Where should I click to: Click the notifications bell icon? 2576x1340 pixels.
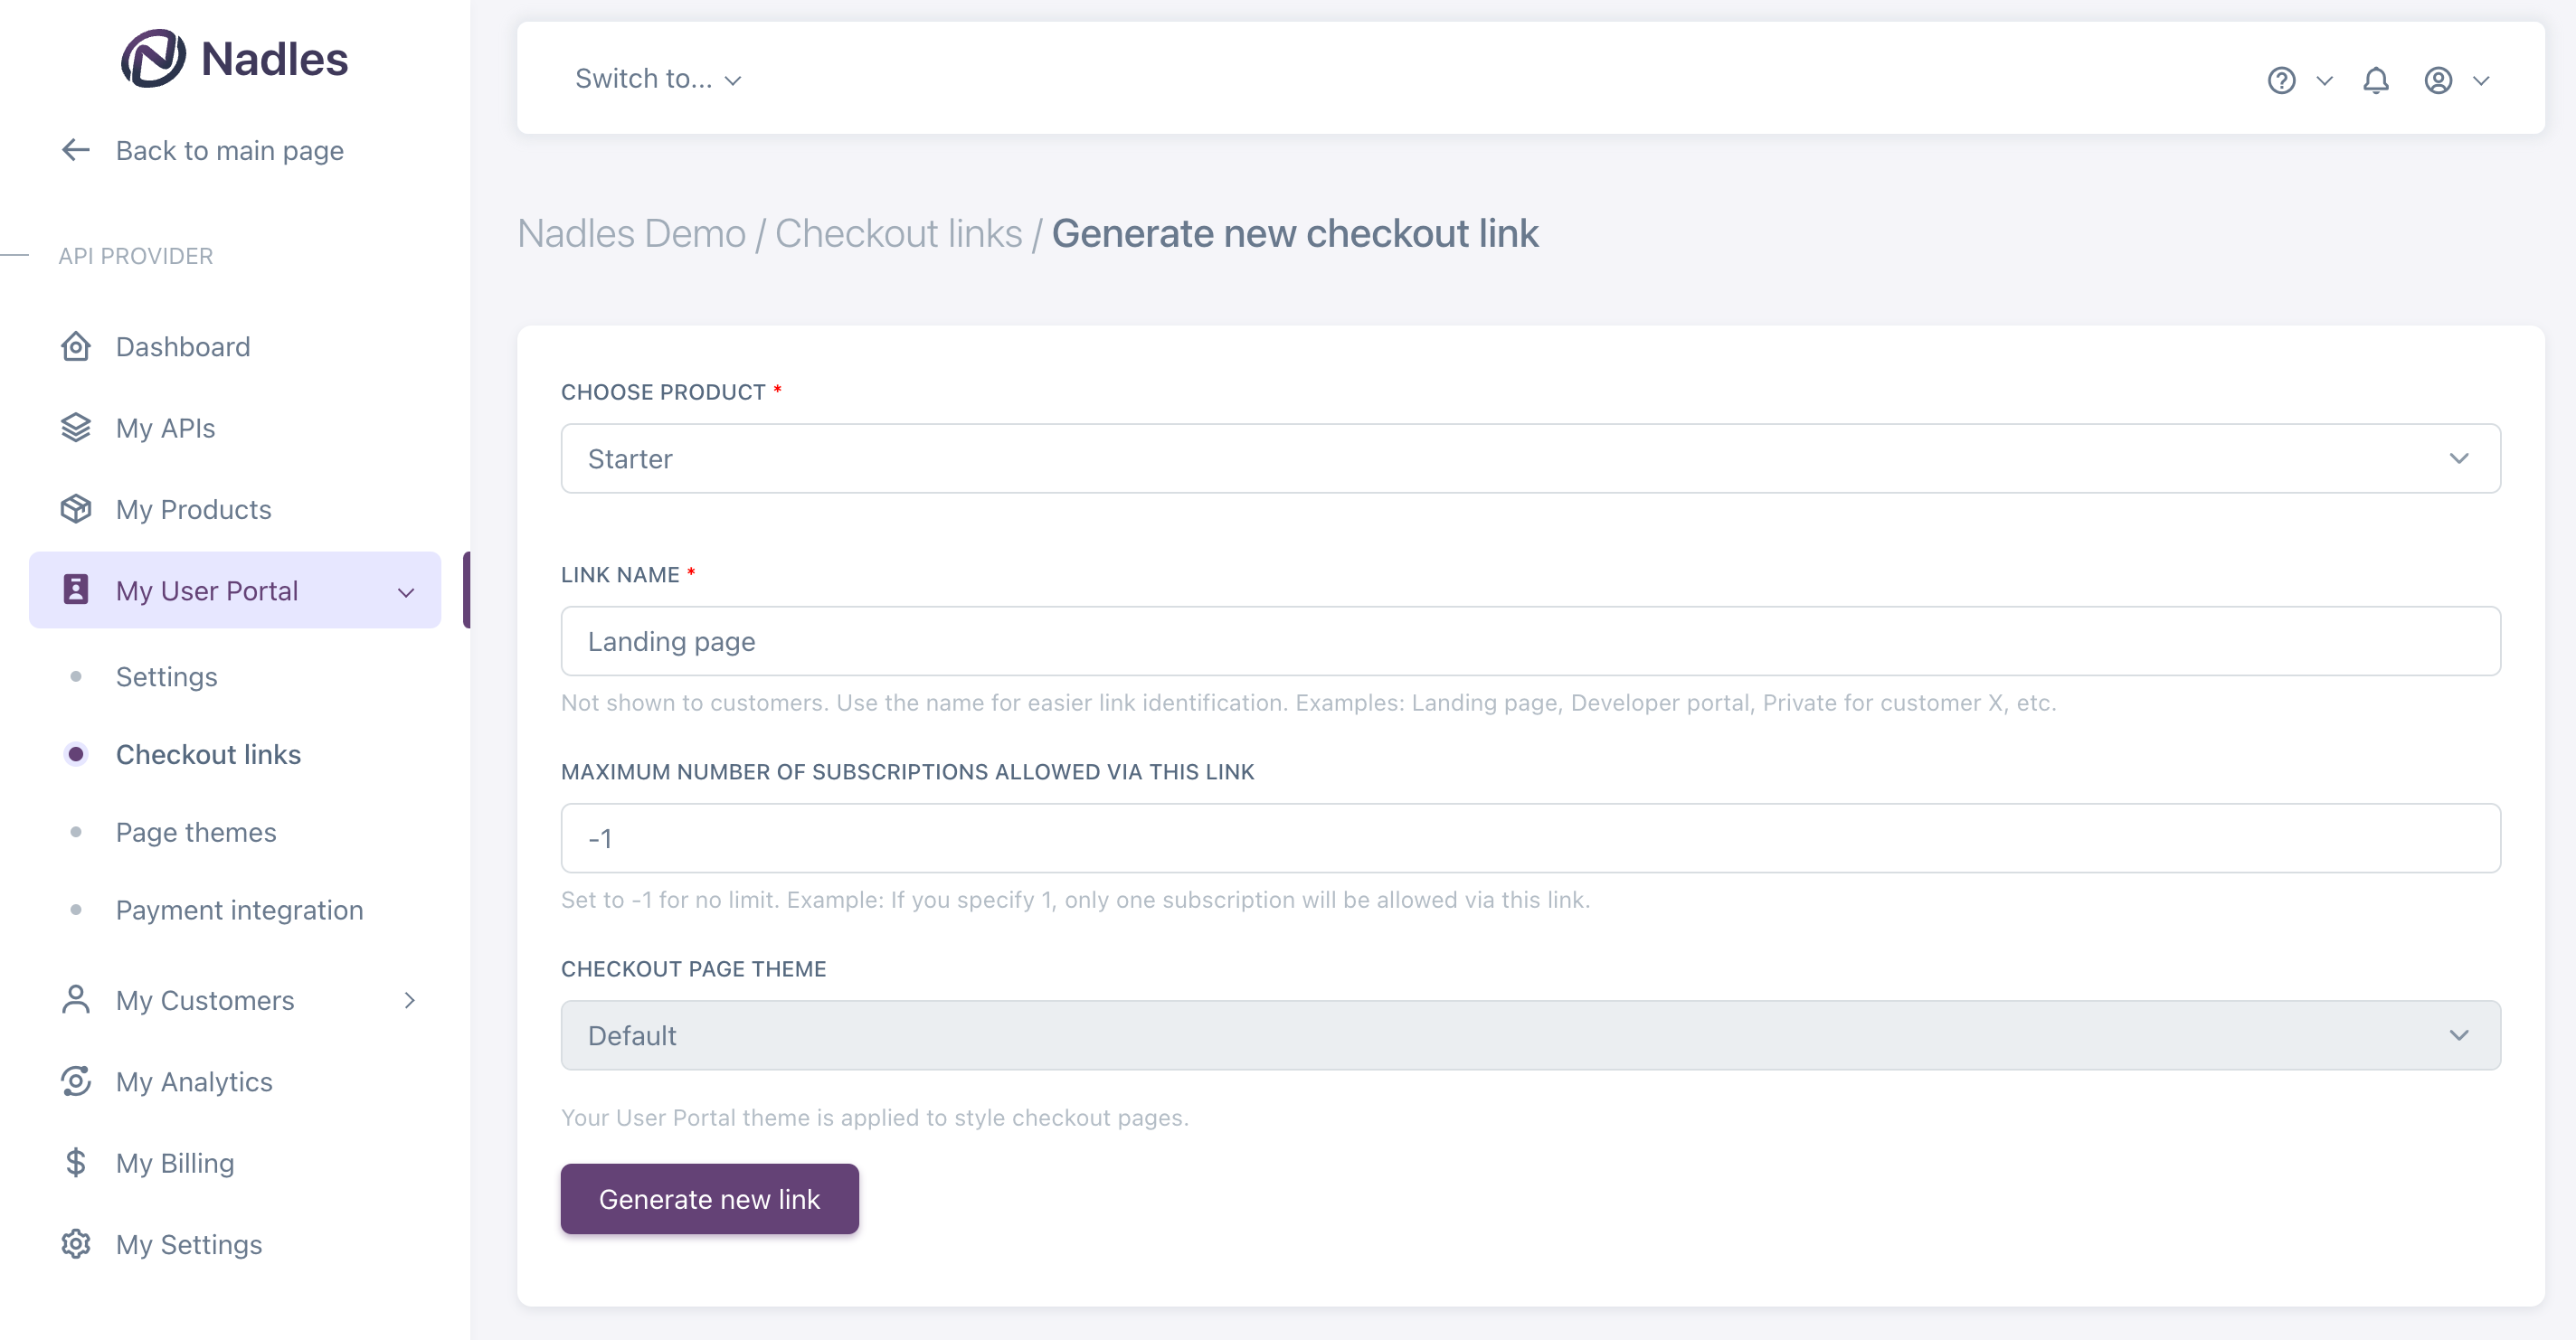pos(2376,80)
